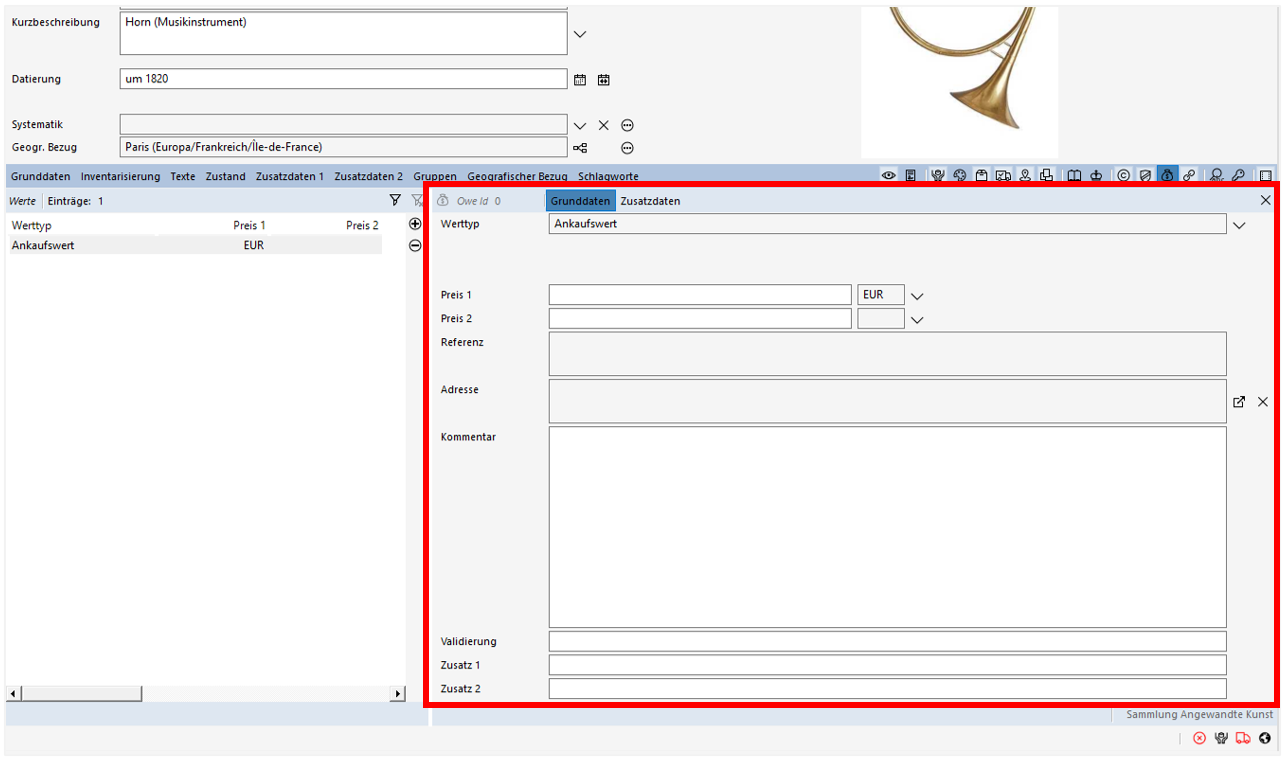Click the shield icon in toolbar
The height and width of the screenshot is (761, 1286).
1147,175
